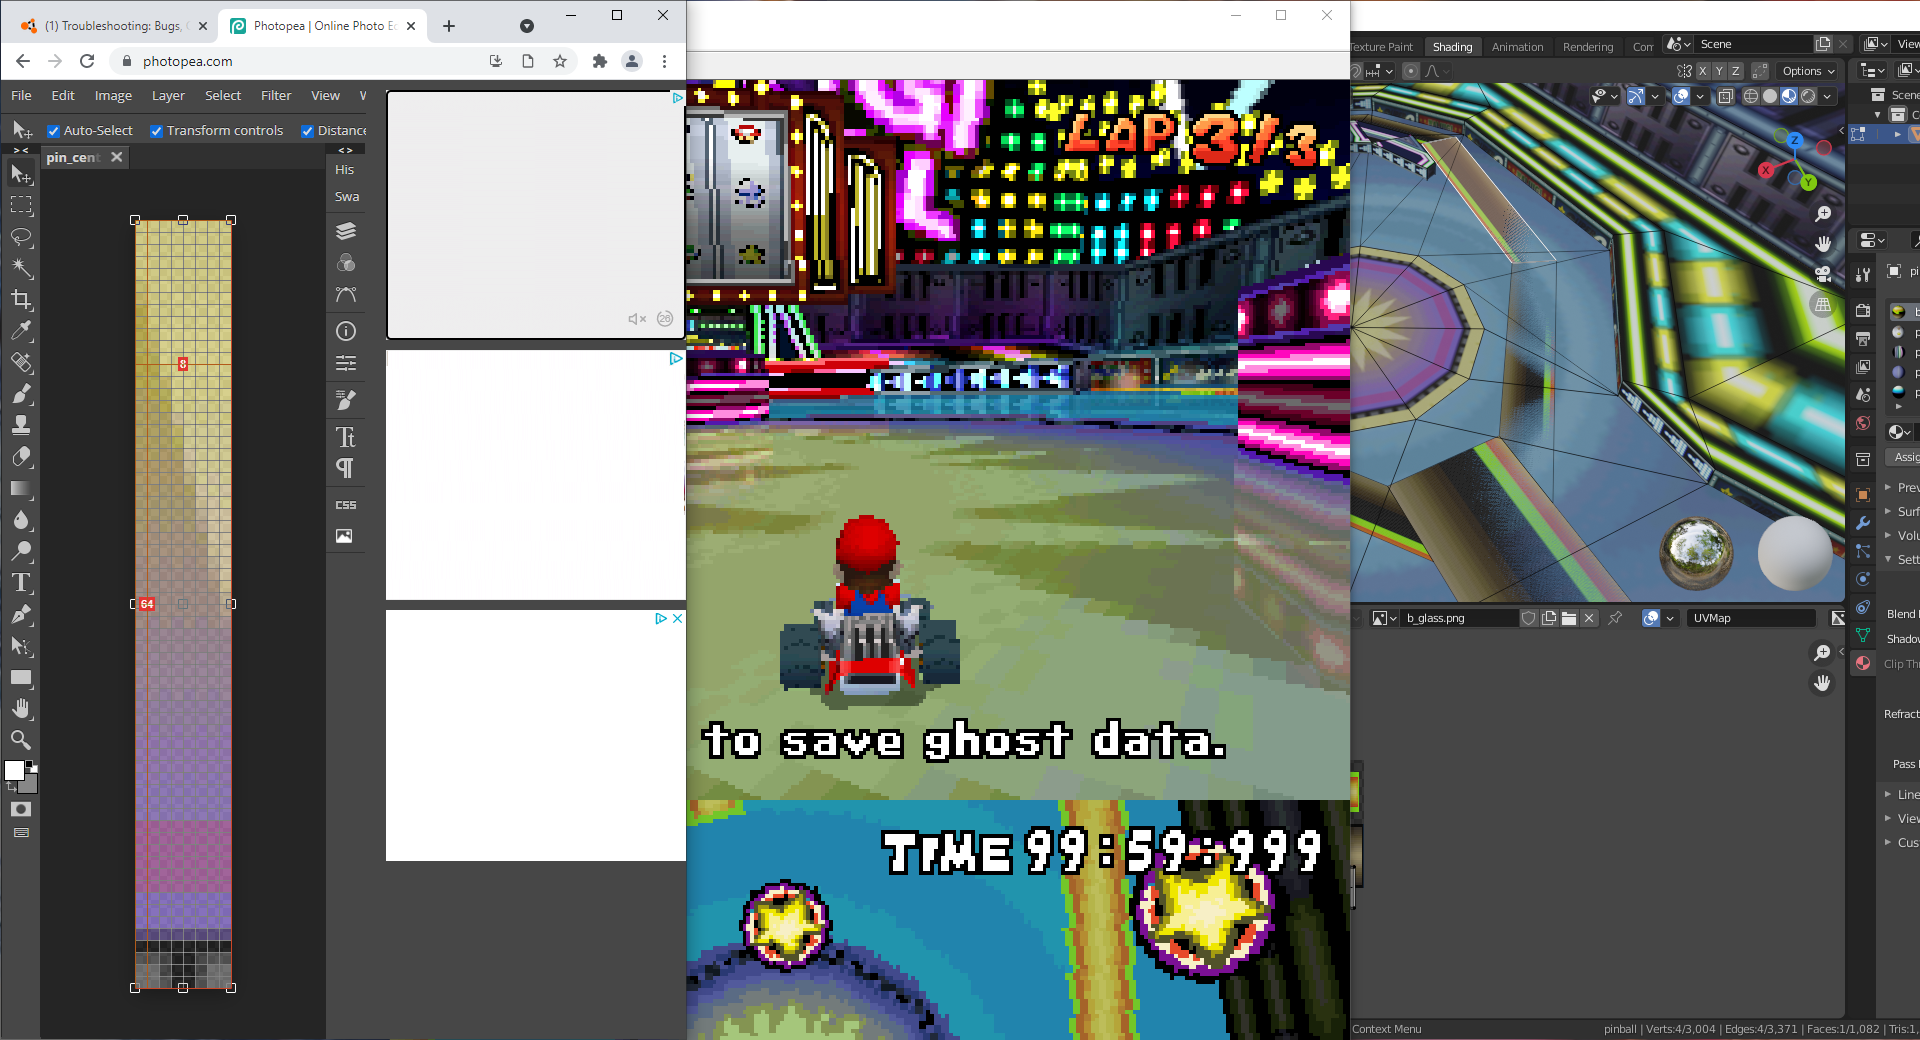Open the Paths panel icon in Photopea
The width and height of the screenshot is (1920, 1040).
tap(346, 295)
